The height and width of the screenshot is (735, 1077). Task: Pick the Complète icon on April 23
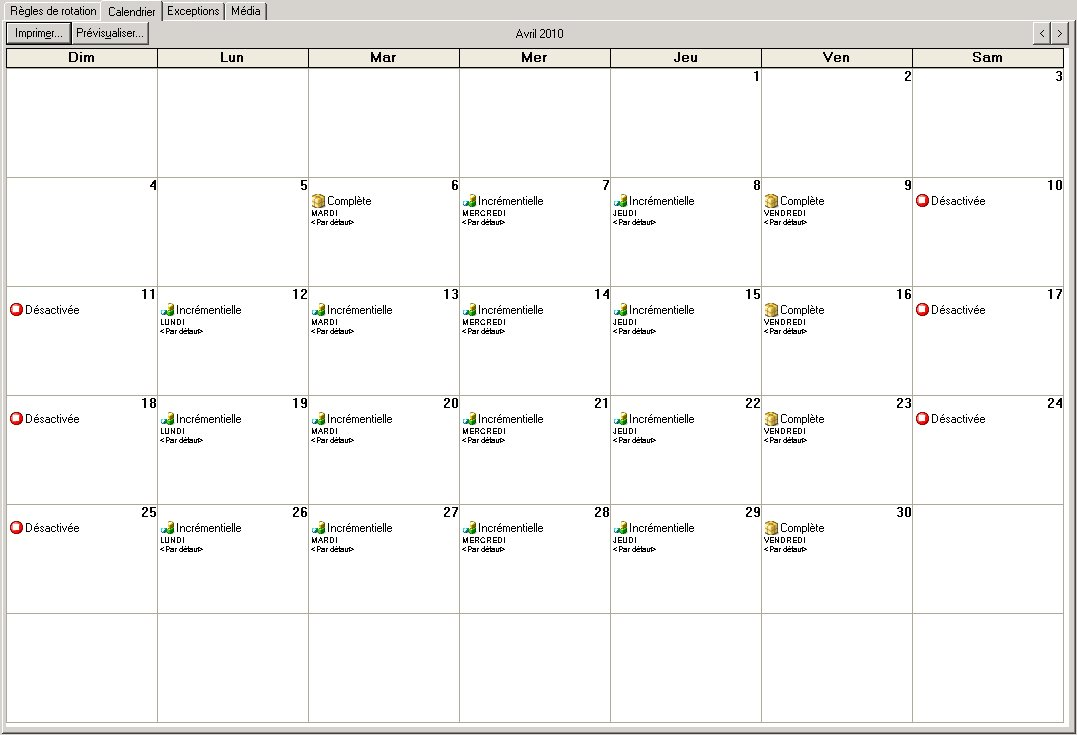771,418
